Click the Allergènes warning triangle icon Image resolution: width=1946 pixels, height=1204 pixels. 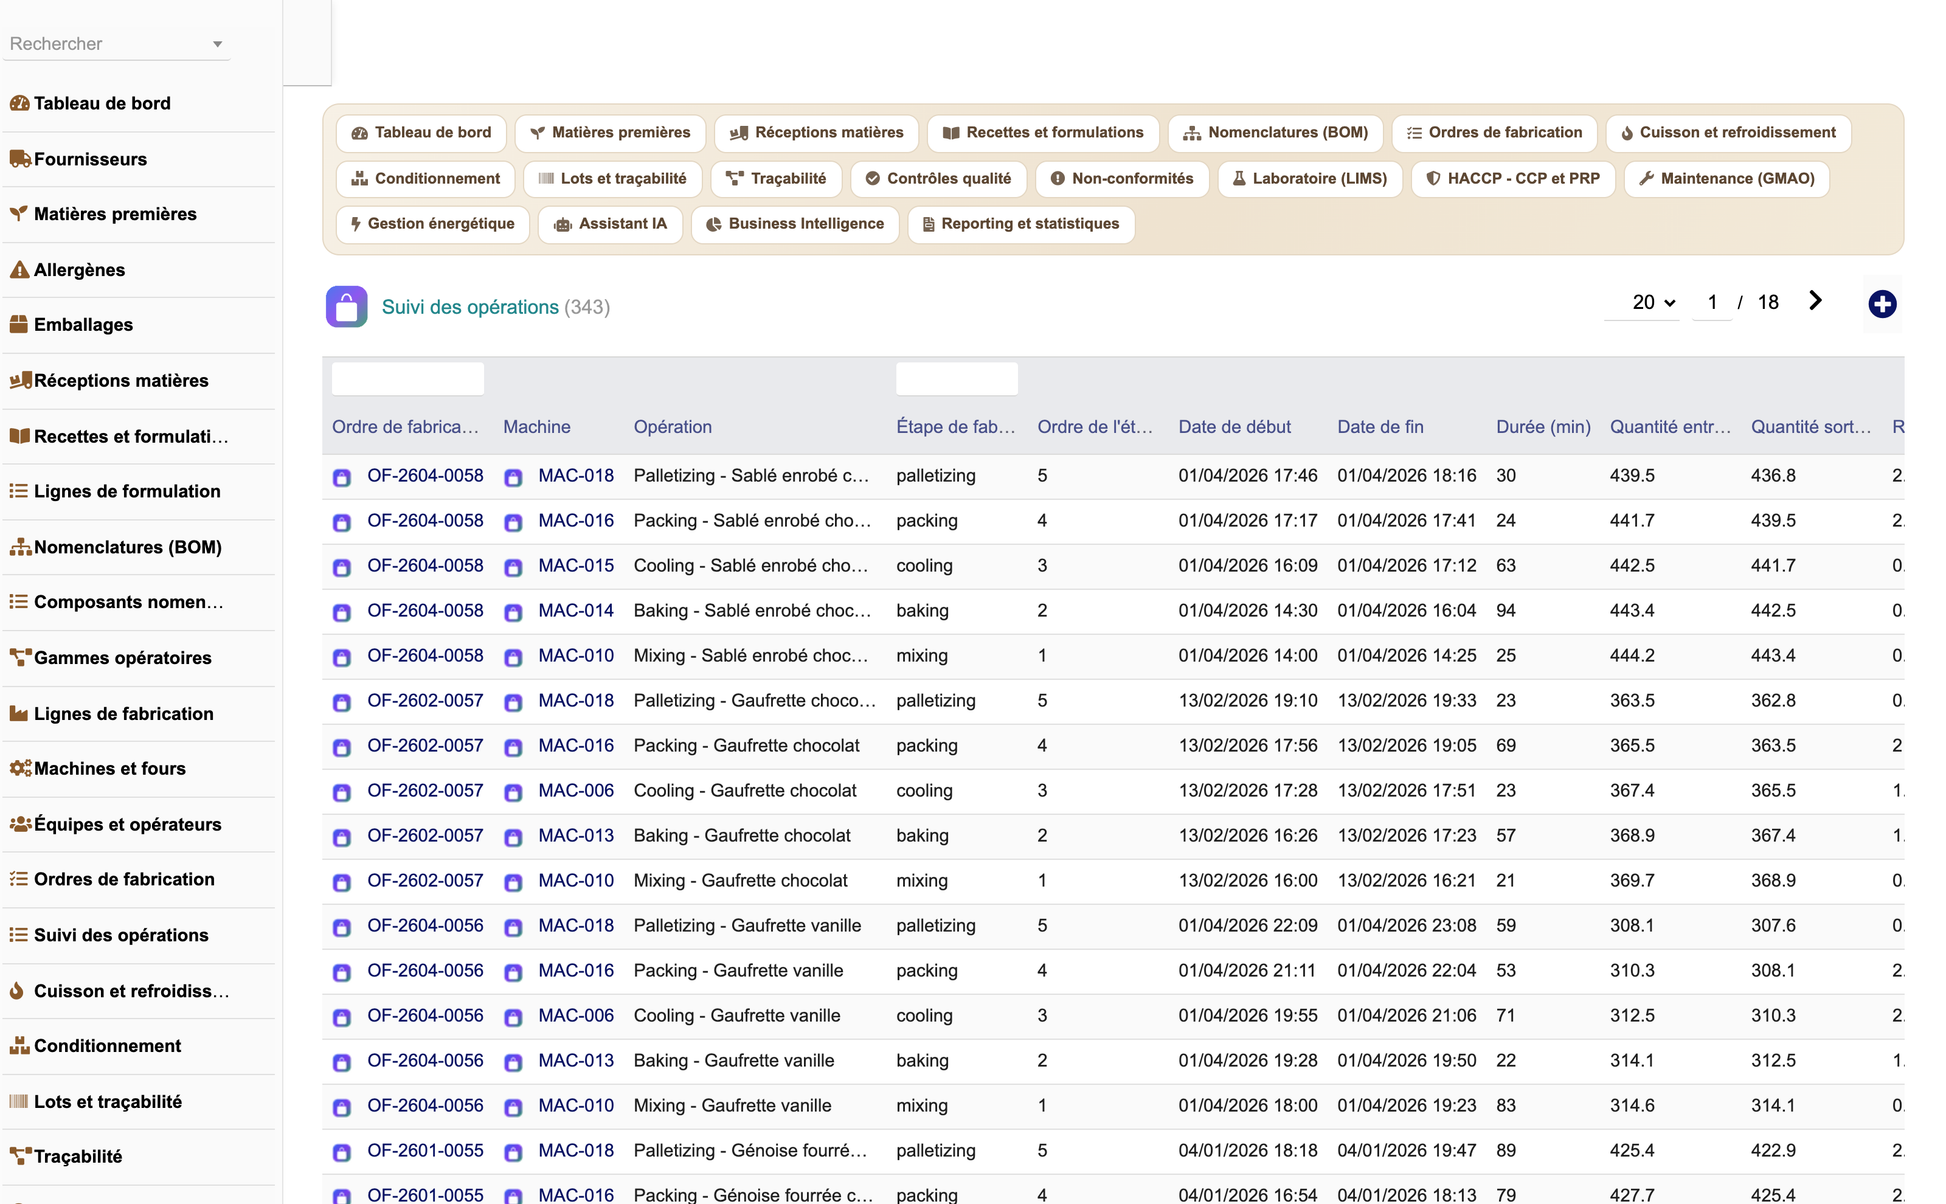click(x=19, y=270)
